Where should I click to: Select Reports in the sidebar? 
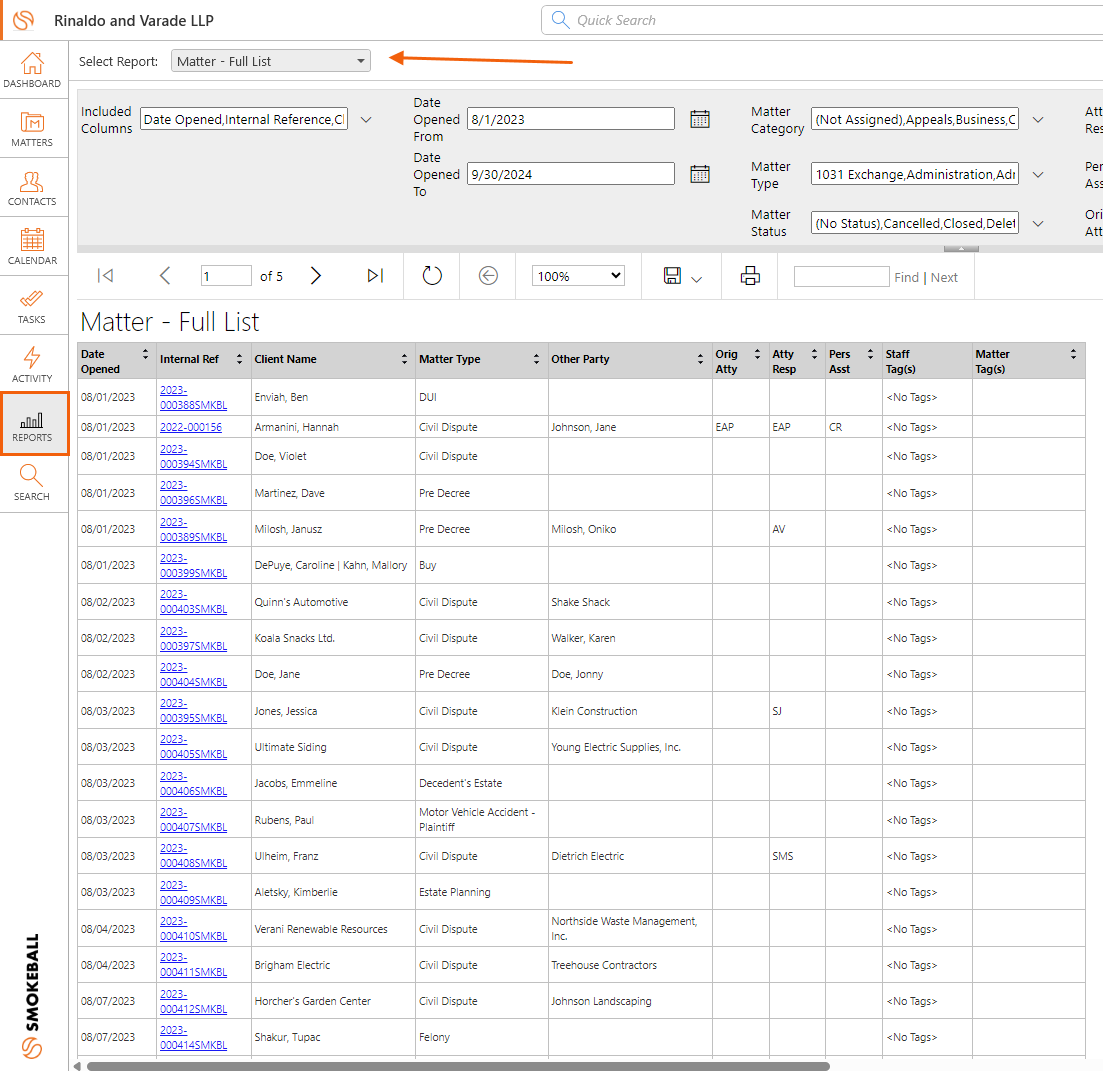point(32,424)
